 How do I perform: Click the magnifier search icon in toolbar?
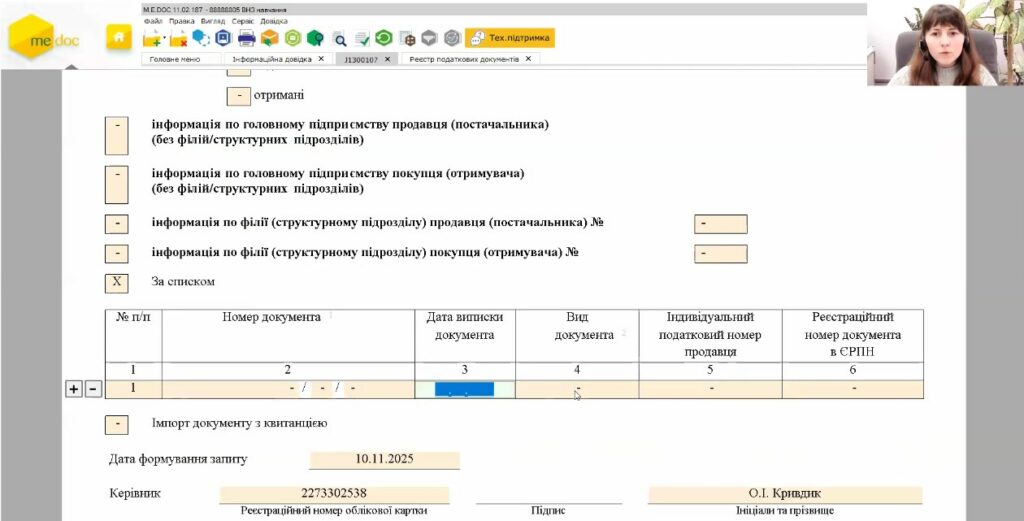[x=339, y=40]
